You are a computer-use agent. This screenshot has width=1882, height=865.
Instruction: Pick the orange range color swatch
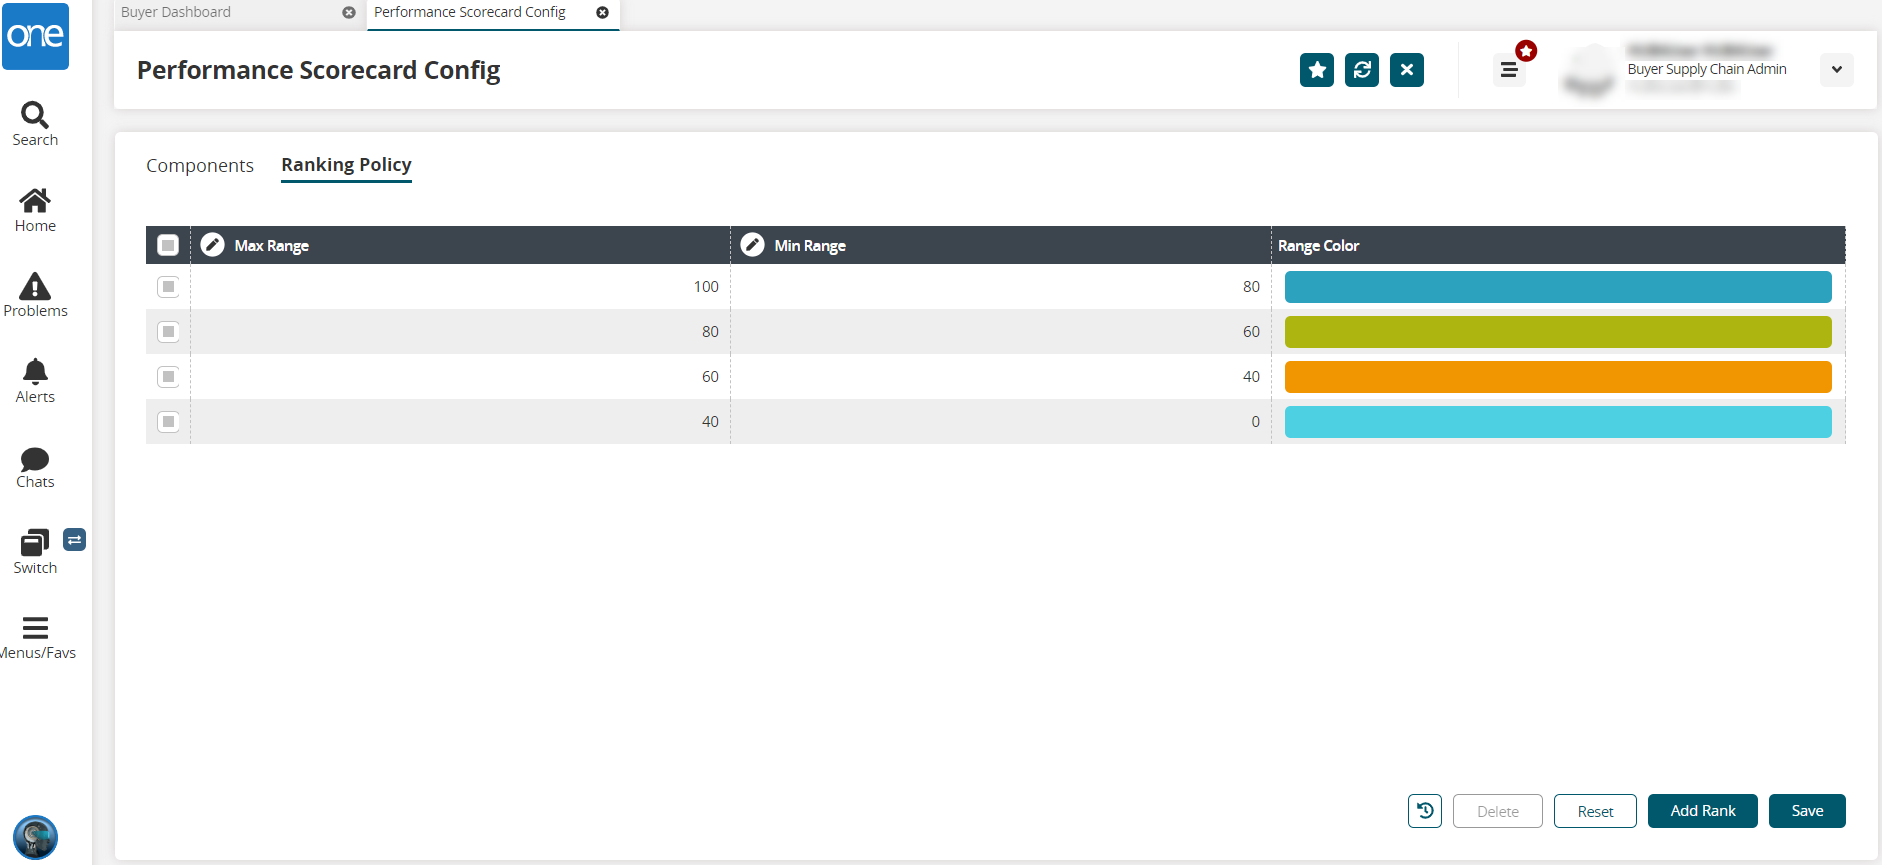(1558, 377)
